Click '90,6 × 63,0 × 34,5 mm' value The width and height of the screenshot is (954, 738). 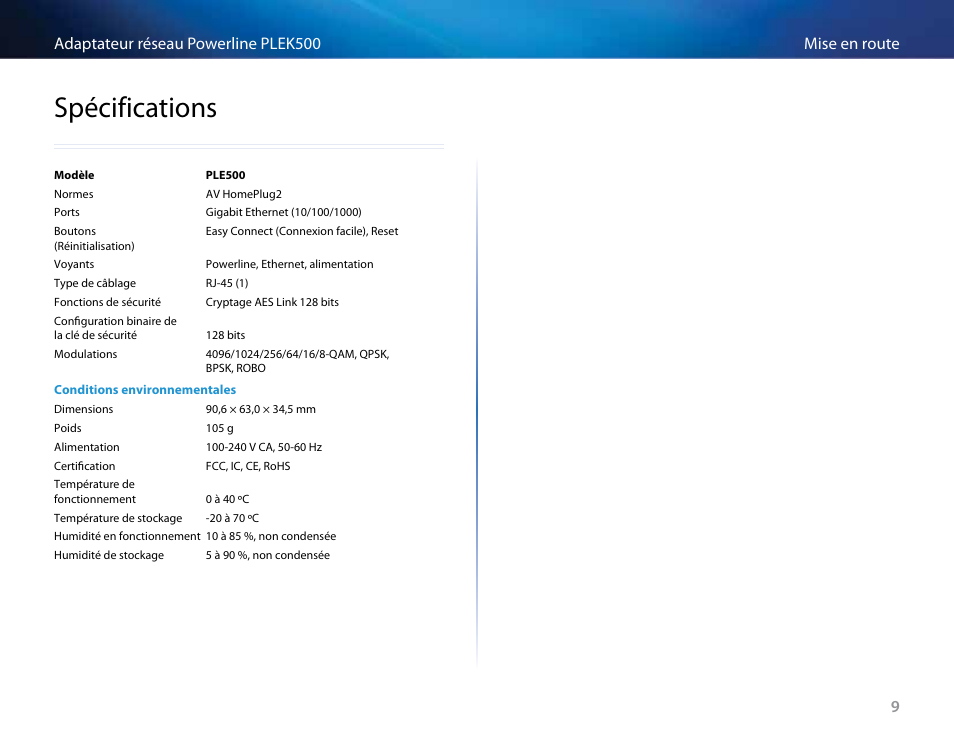260,409
